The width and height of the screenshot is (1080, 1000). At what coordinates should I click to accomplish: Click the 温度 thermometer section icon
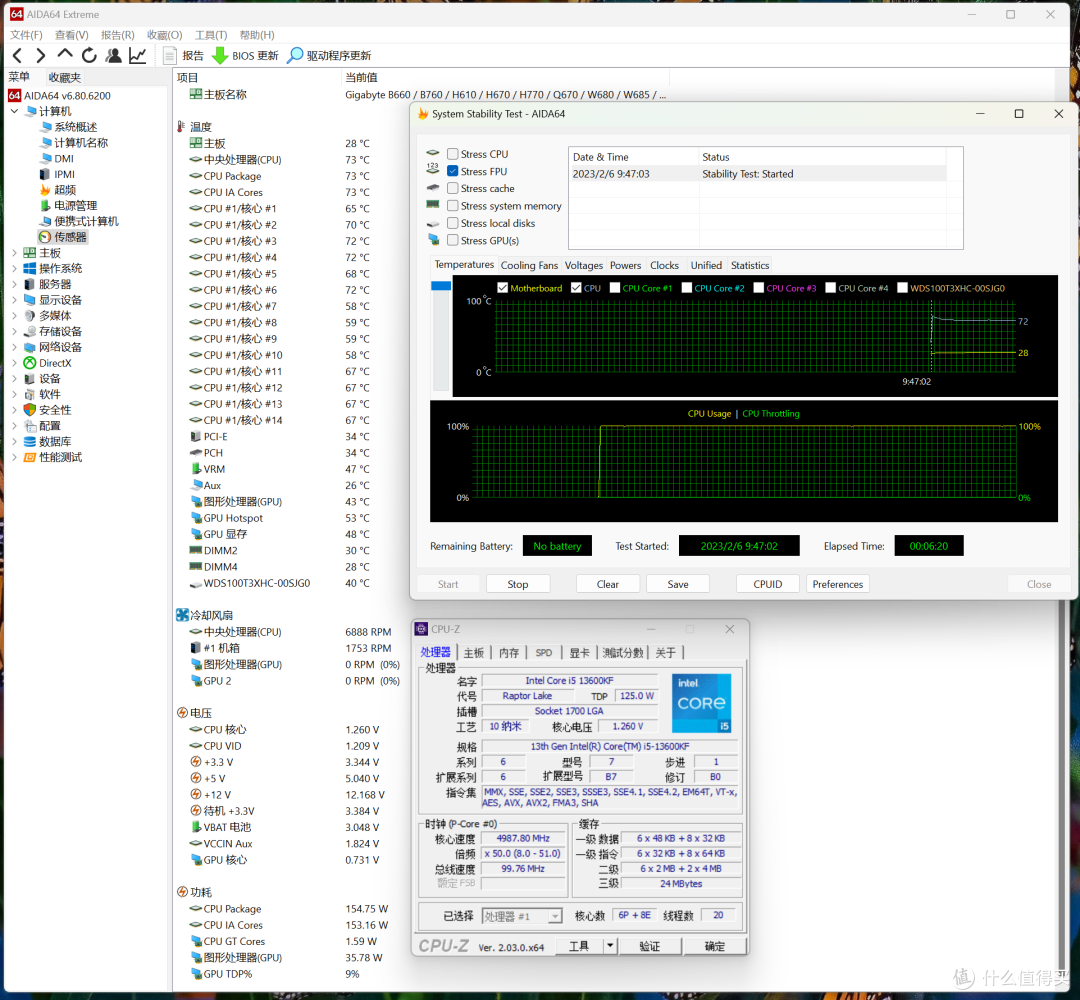181,127
